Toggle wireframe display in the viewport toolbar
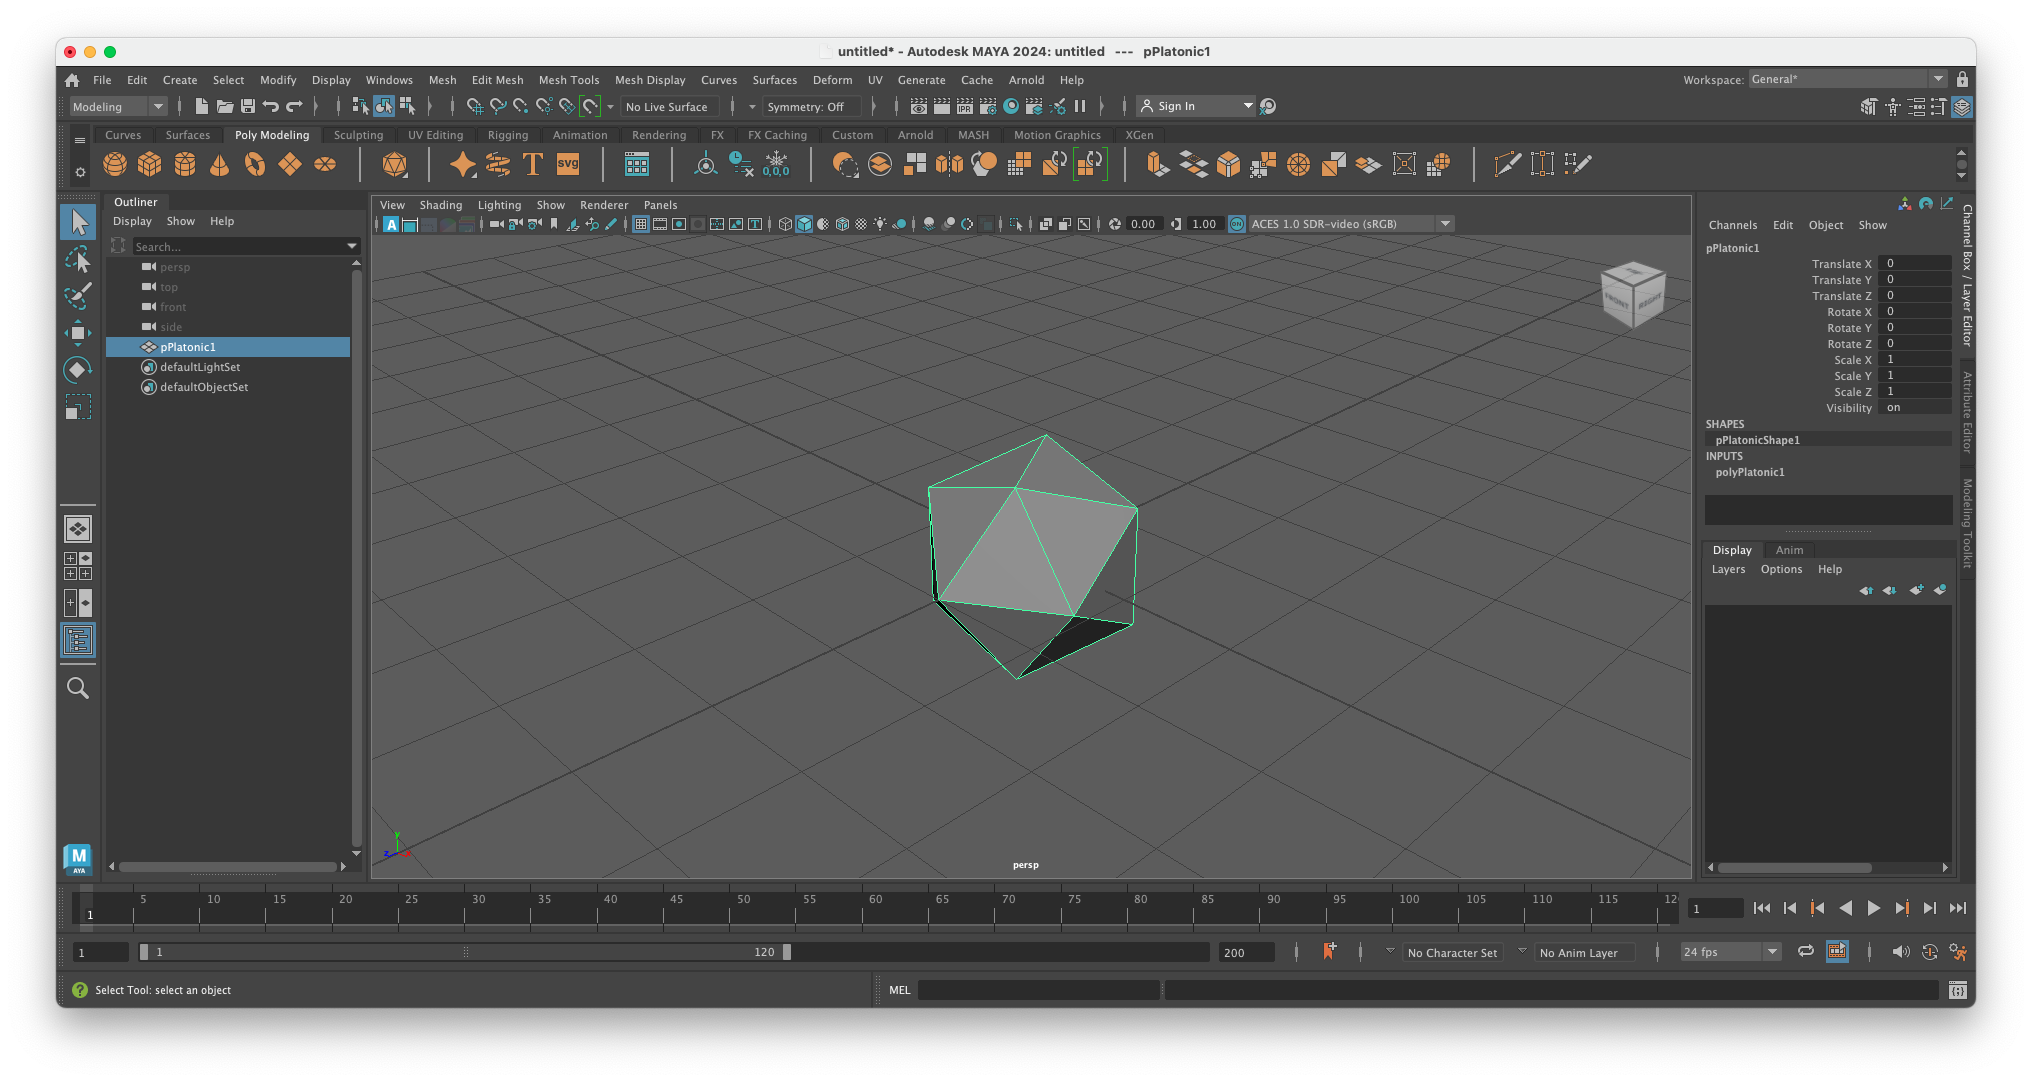Viewport: 2032px width, 1082px height. pyautogui.click(x=785, y=224)
